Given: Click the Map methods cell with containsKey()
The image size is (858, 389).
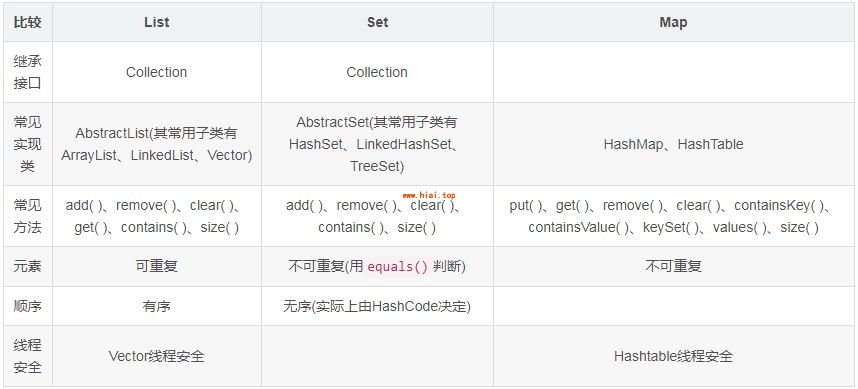Looking at the screenshot, I should point(673,216).
